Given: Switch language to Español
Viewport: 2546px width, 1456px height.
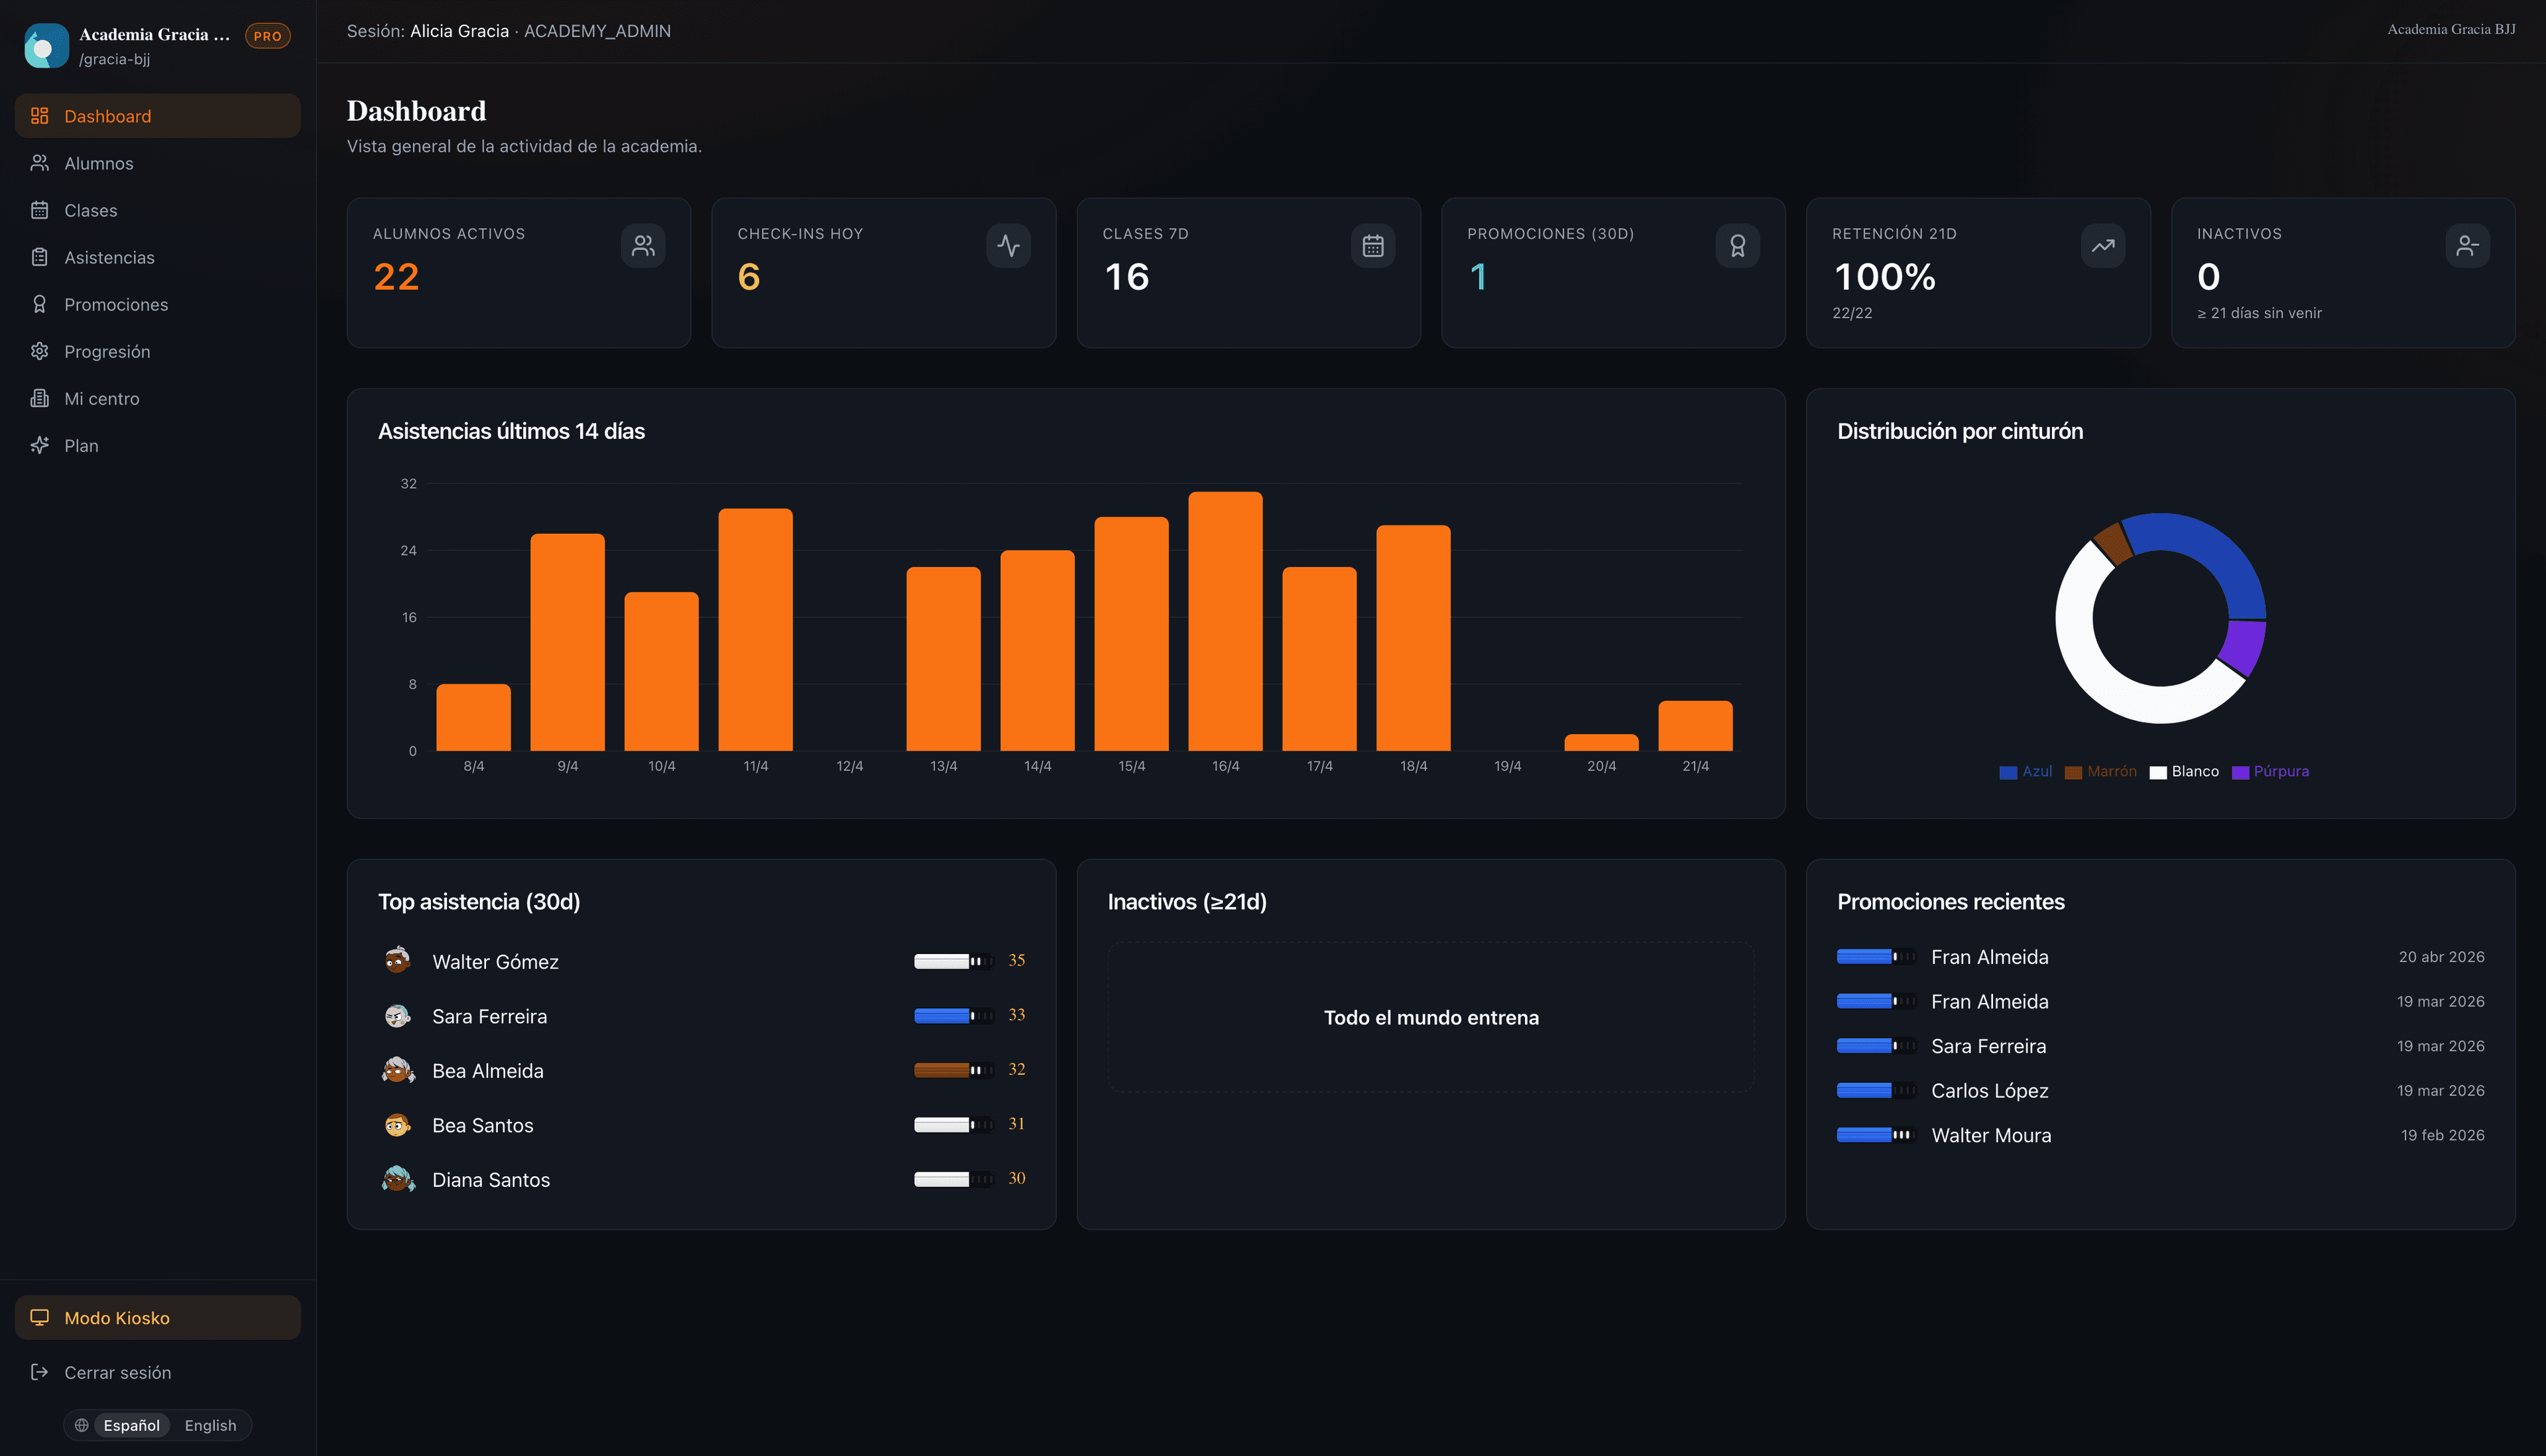Looking at the screenshot, I should [x=132, y=1425].
